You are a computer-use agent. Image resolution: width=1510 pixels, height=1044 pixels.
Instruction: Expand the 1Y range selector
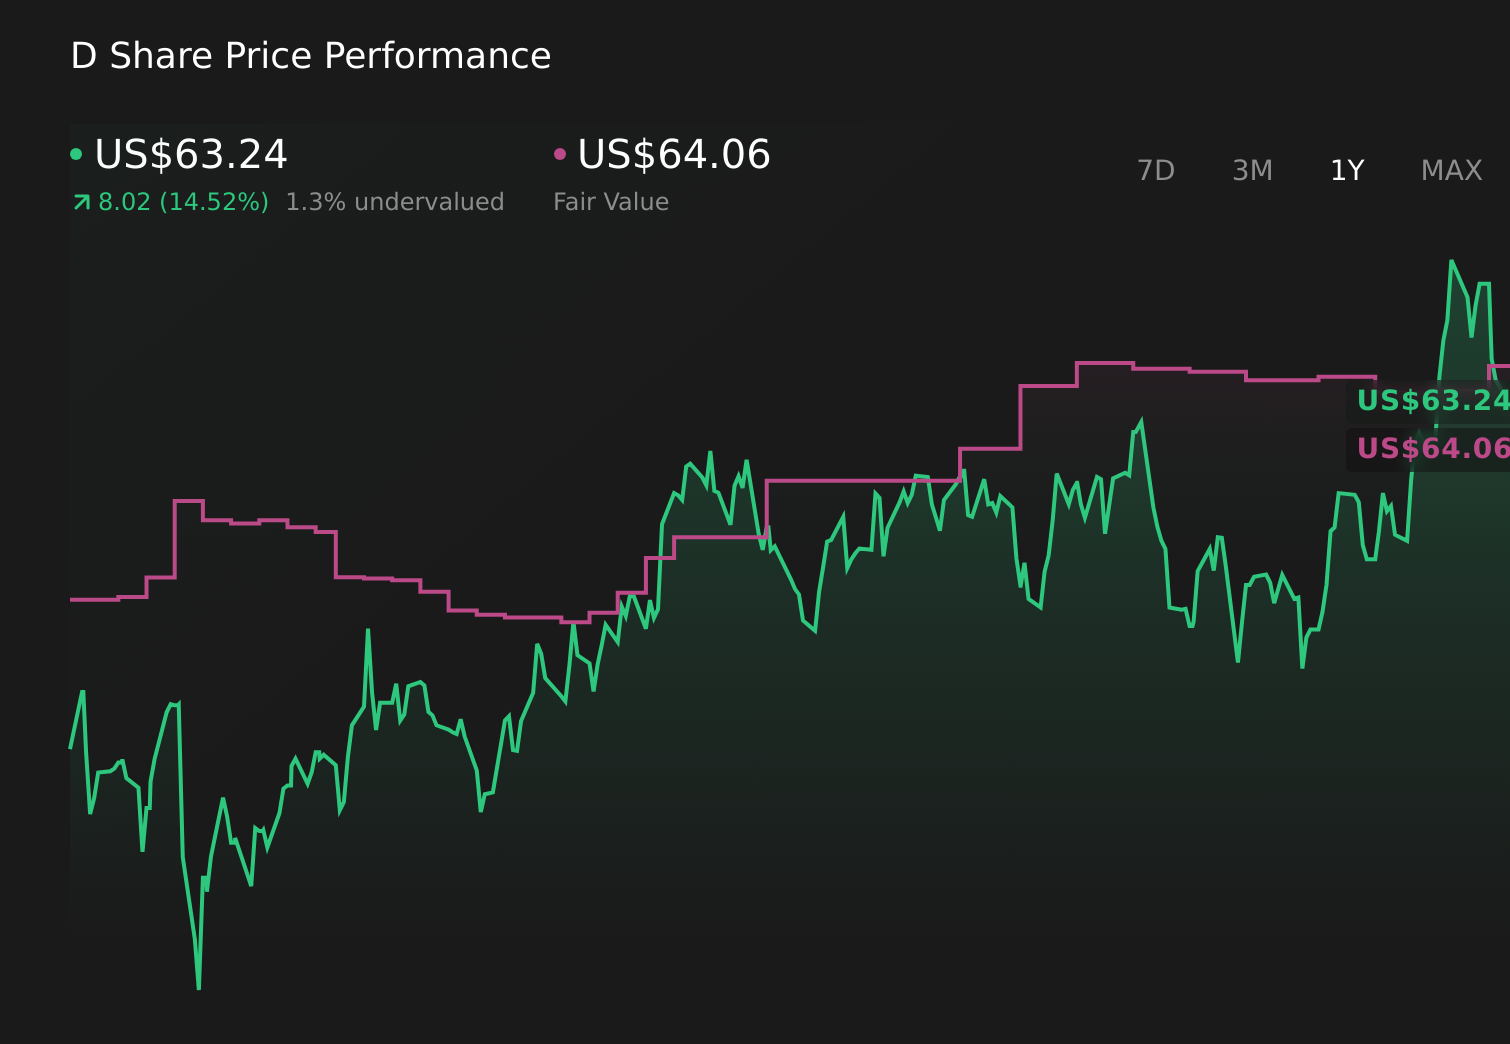pyautogui.click(x=1346, y=171)
